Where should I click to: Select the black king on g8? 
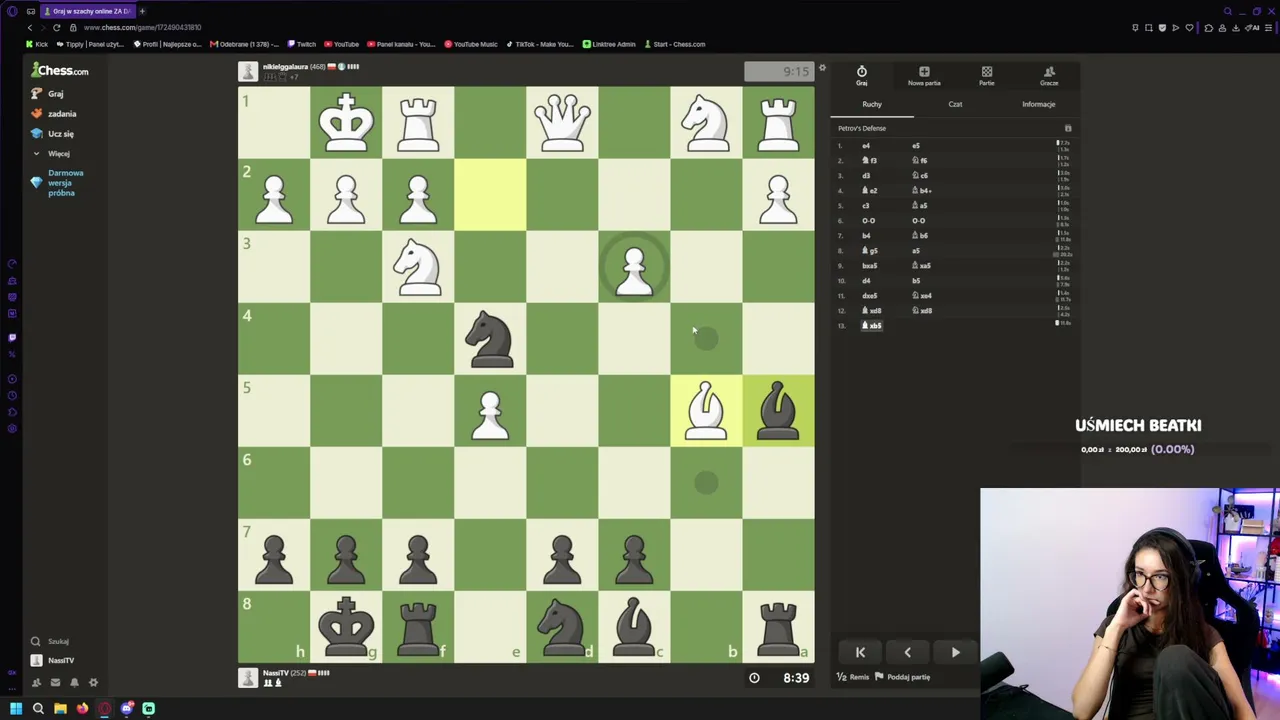click(346, 626)
